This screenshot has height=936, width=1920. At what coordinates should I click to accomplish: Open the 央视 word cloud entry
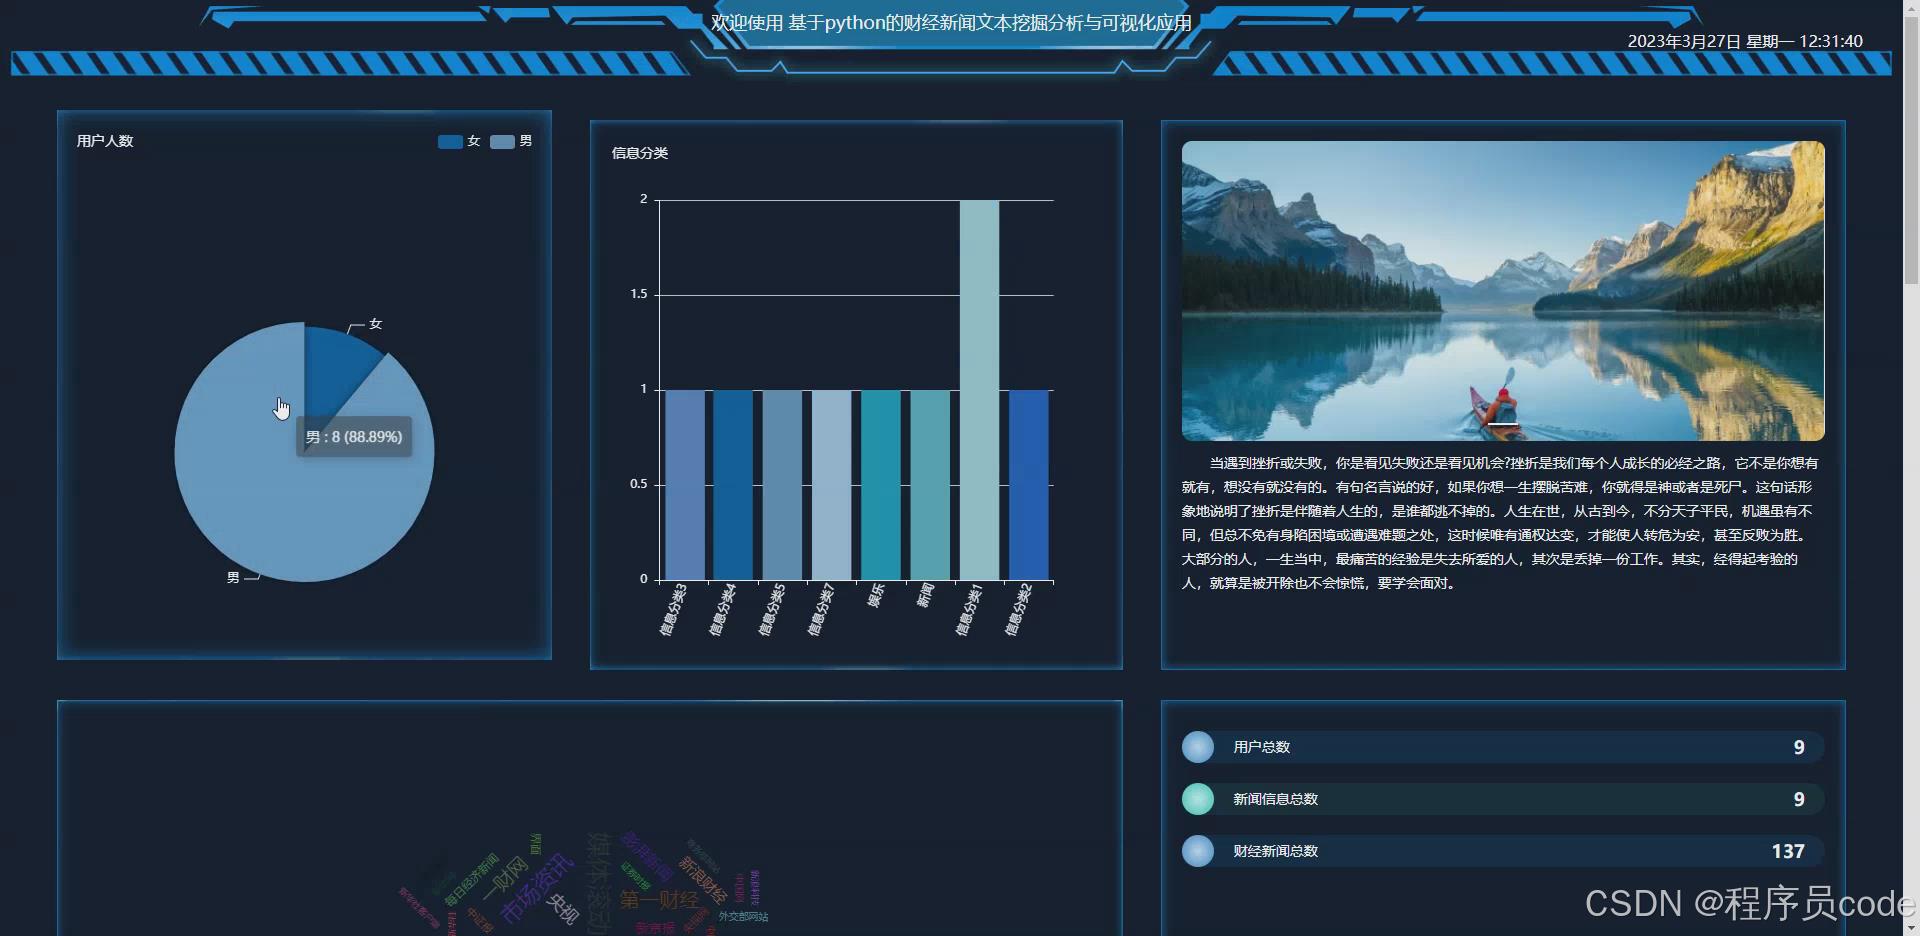point(565,907)
